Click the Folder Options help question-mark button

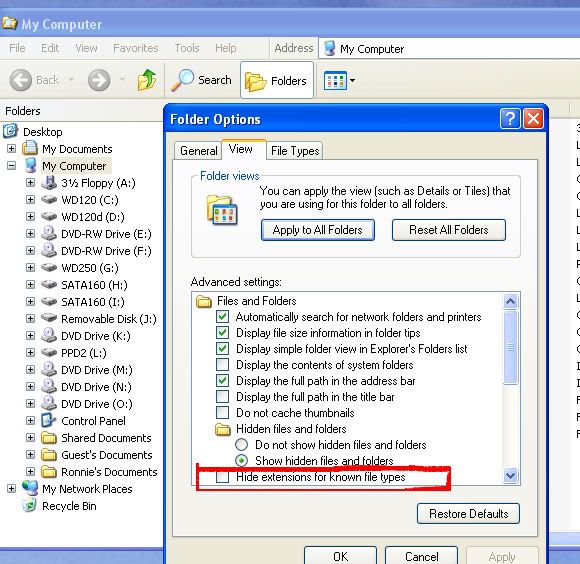(510, 119)
